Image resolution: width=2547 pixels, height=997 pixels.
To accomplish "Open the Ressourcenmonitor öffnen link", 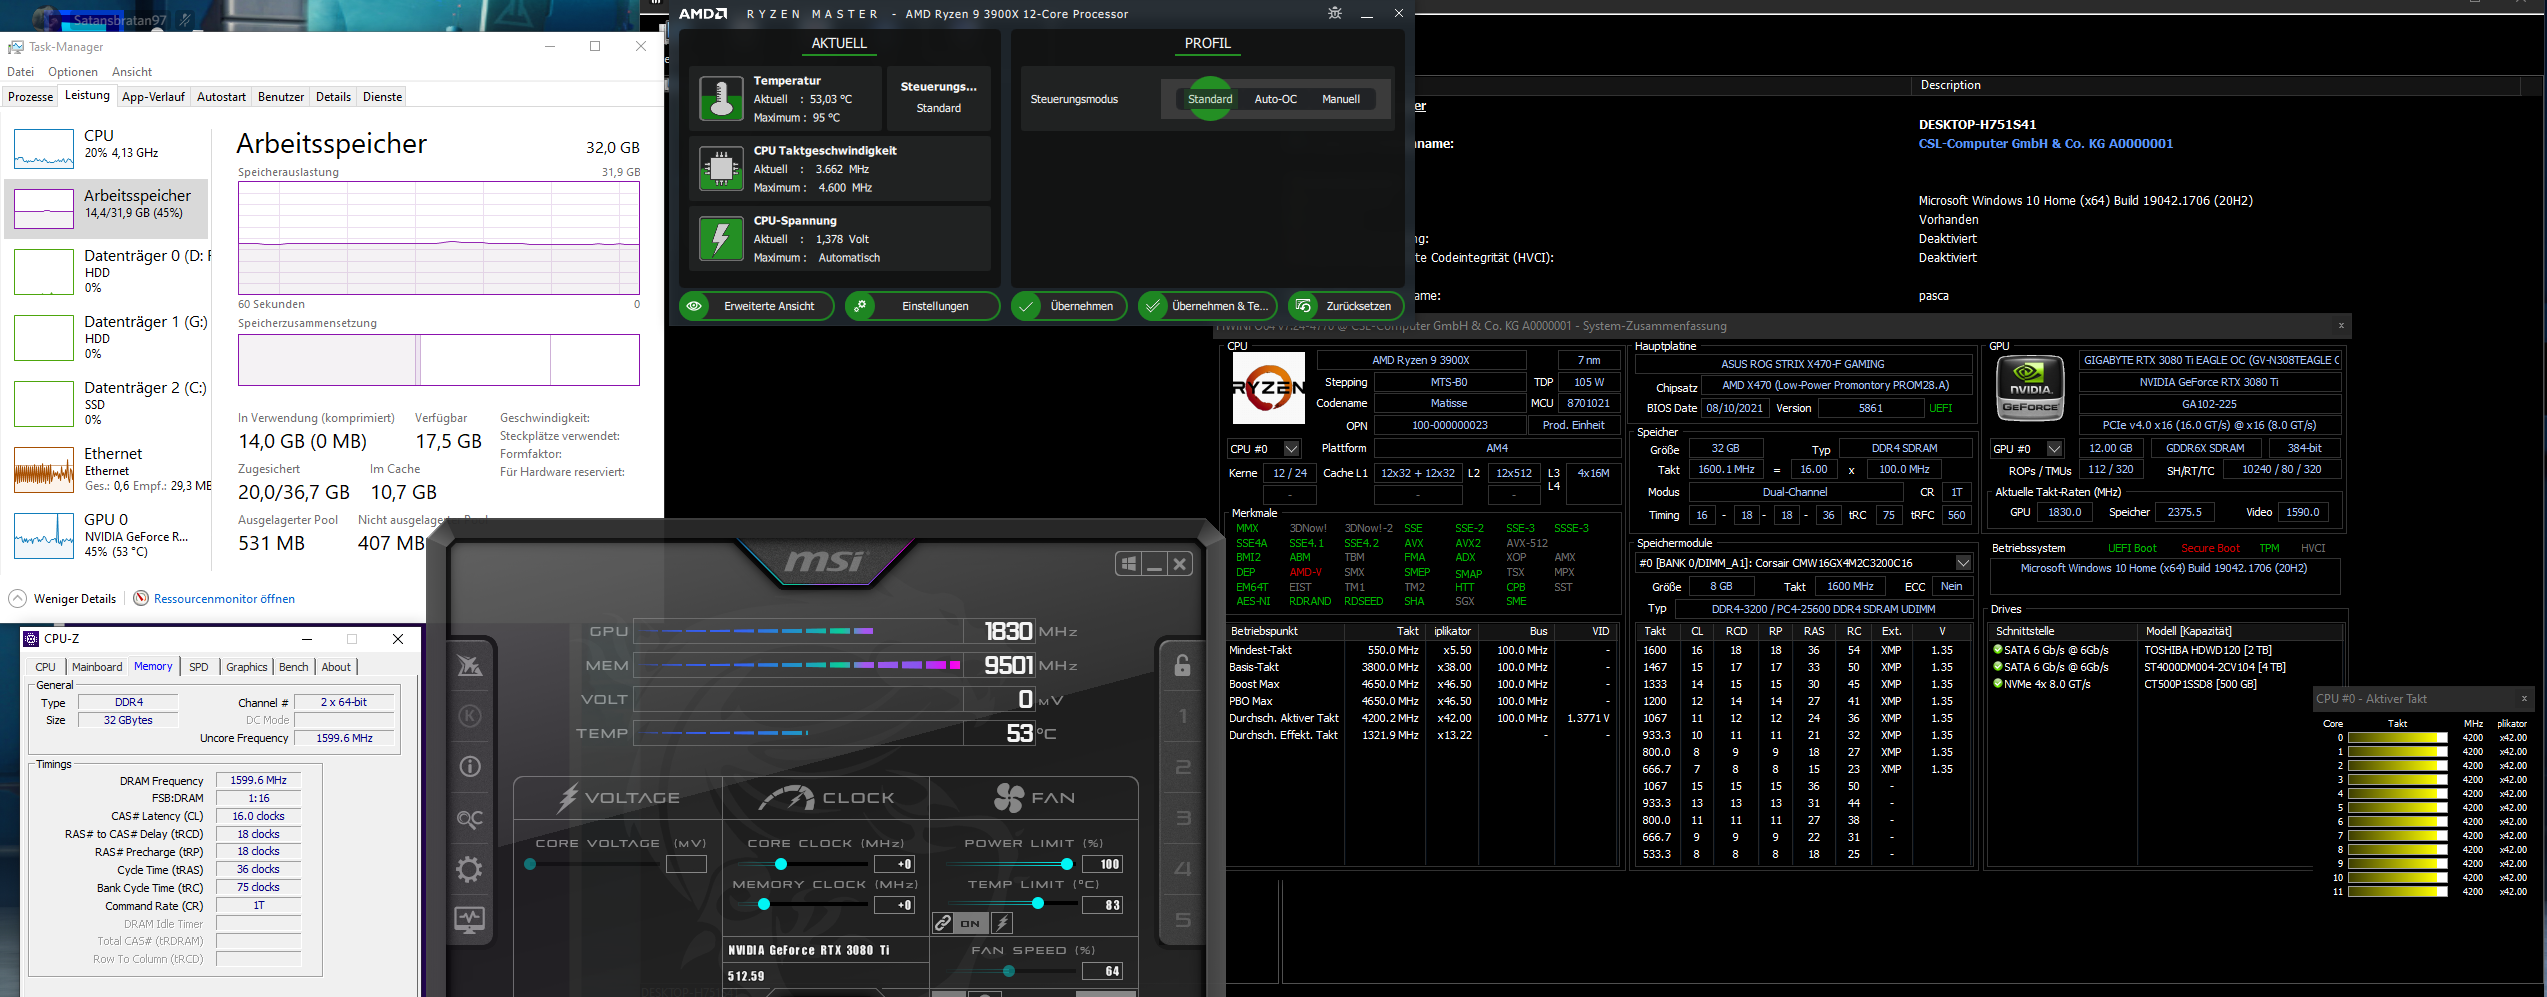I will tap(224, 599).
